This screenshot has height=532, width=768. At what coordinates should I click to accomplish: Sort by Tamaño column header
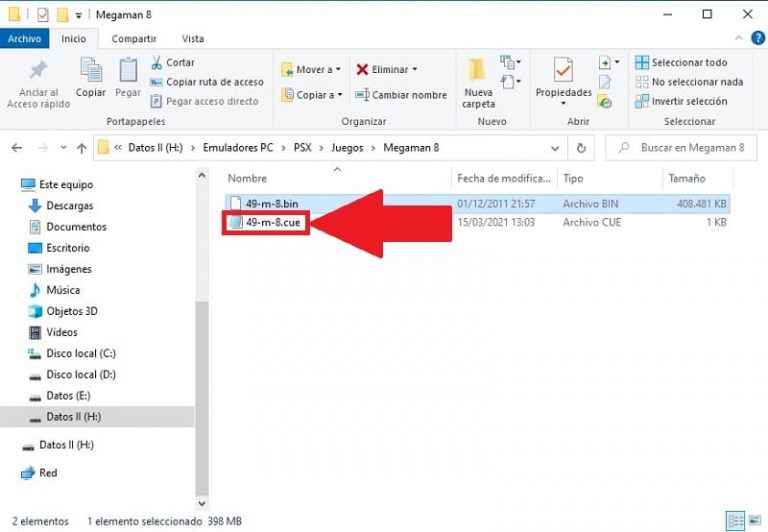click(697, 178)
